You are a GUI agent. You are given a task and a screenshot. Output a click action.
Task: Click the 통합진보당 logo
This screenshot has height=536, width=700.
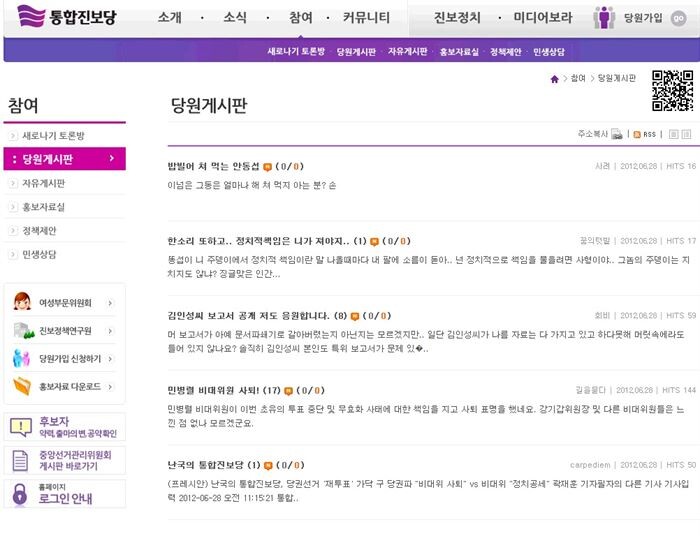coord(67,17)
